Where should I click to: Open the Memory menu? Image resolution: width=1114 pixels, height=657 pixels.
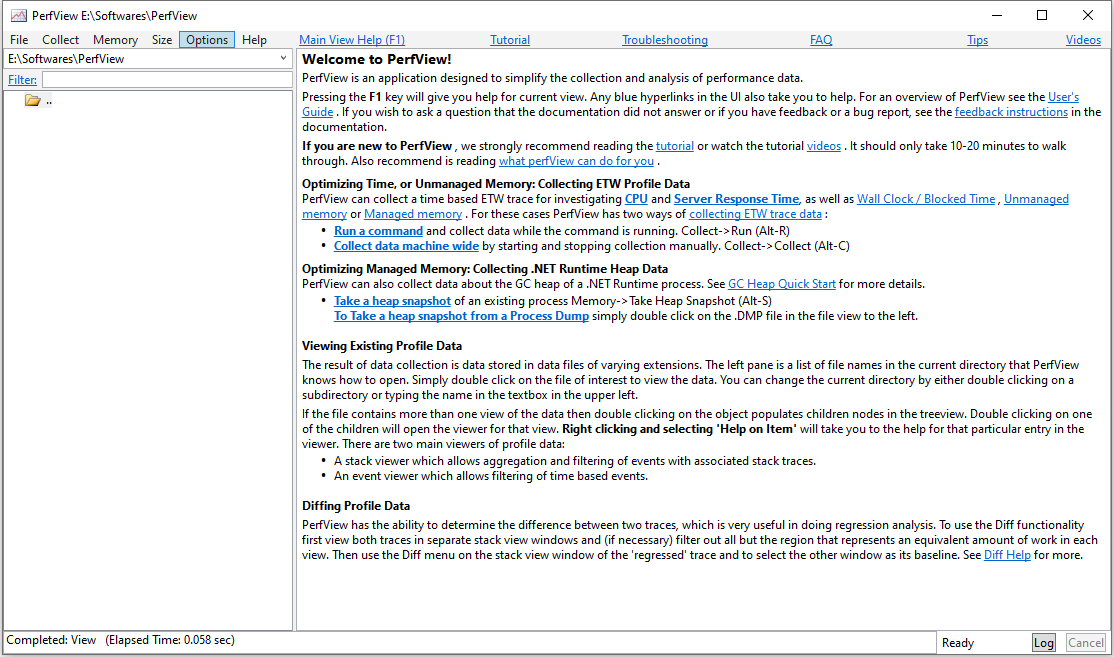coord(115,40)
